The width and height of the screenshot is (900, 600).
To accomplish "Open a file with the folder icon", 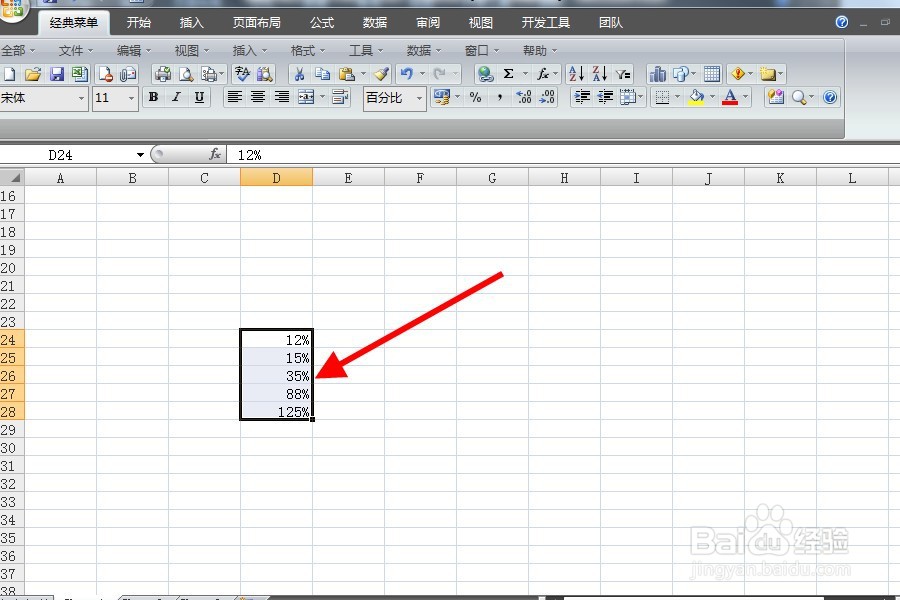I will coord(33,74).
